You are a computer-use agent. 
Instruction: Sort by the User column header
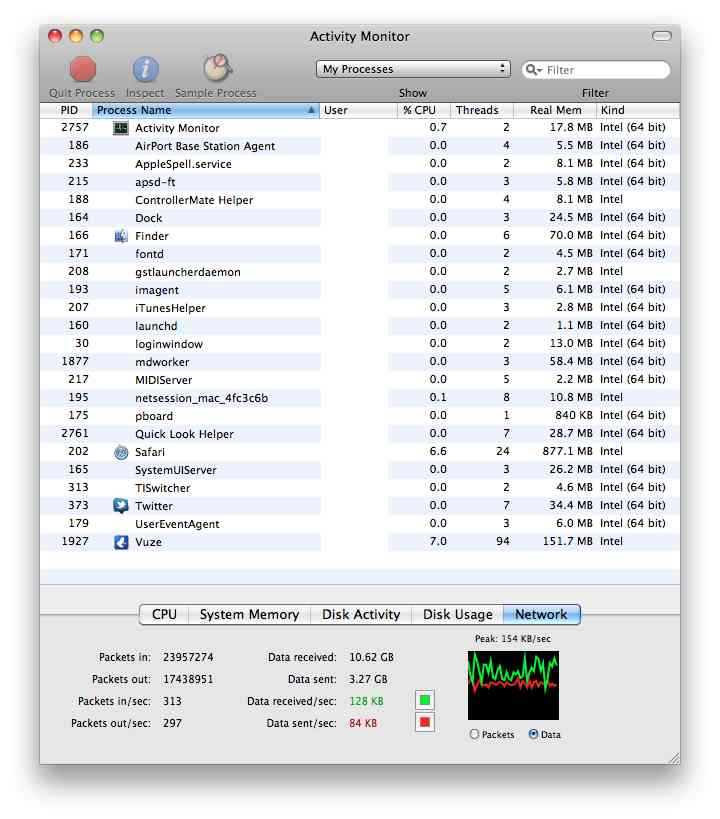(358, 110)
